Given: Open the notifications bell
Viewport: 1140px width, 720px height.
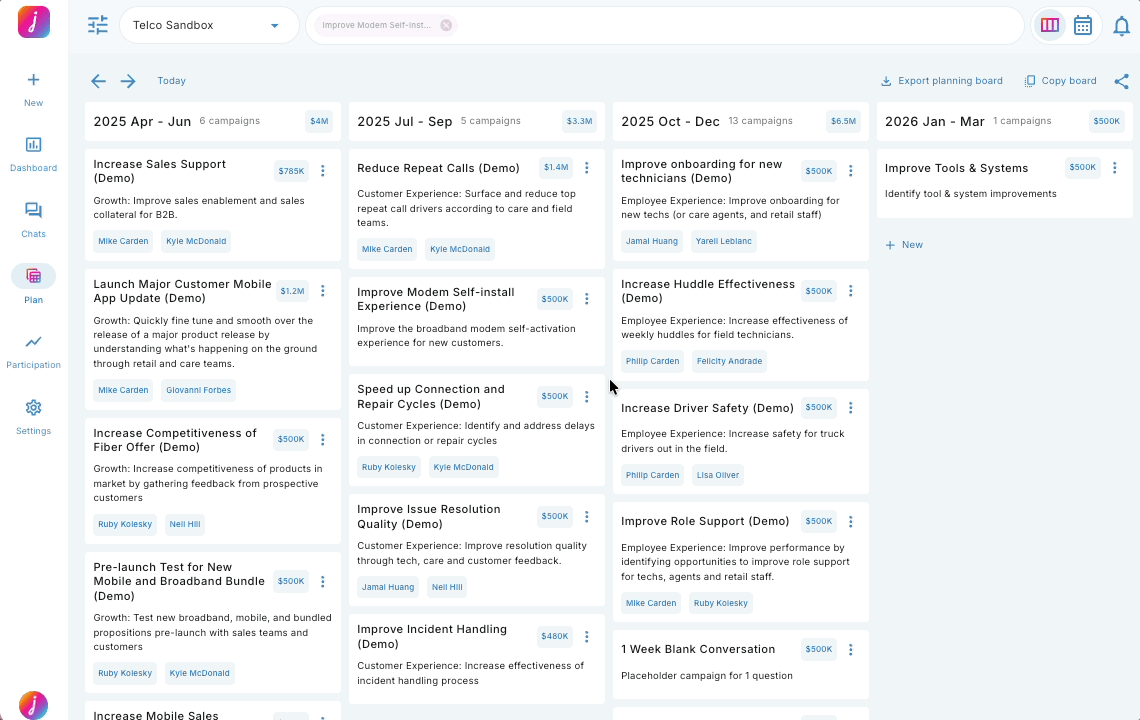Looking at the screenshot, I should 1121,26.
